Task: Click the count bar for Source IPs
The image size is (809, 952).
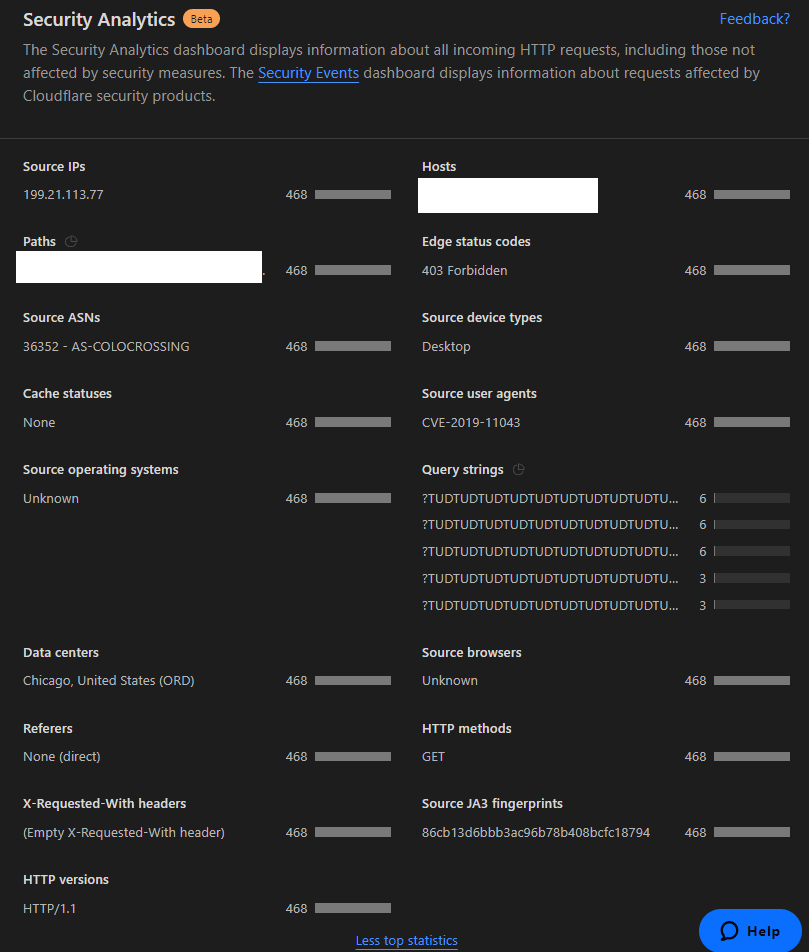Action: point(353,194)
